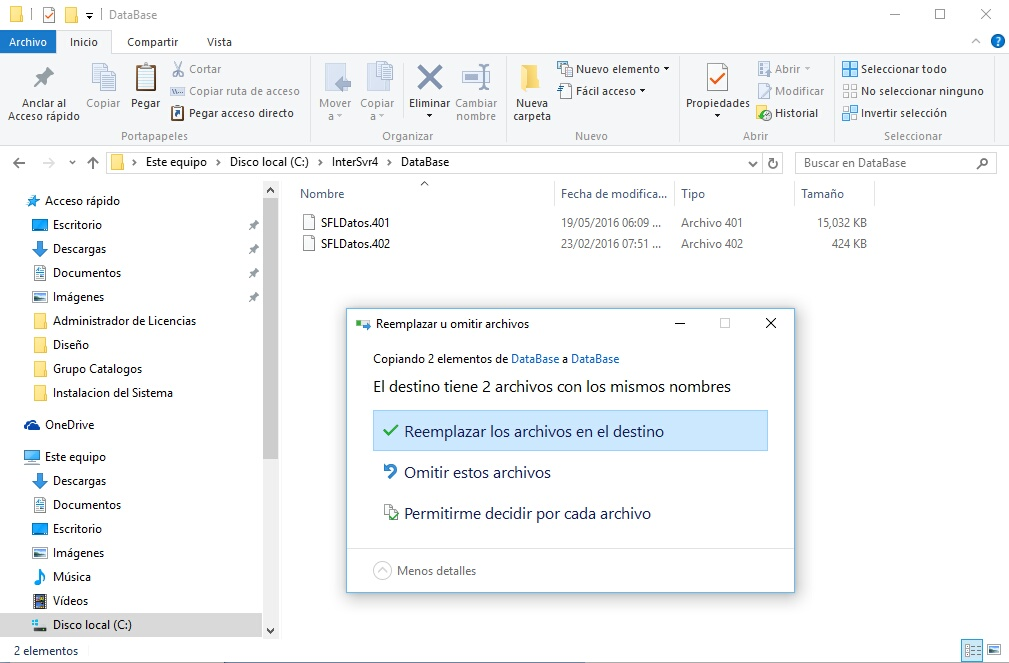
Task: Click the Buscar en DataBase search field
Action: (x=885, y=163)
